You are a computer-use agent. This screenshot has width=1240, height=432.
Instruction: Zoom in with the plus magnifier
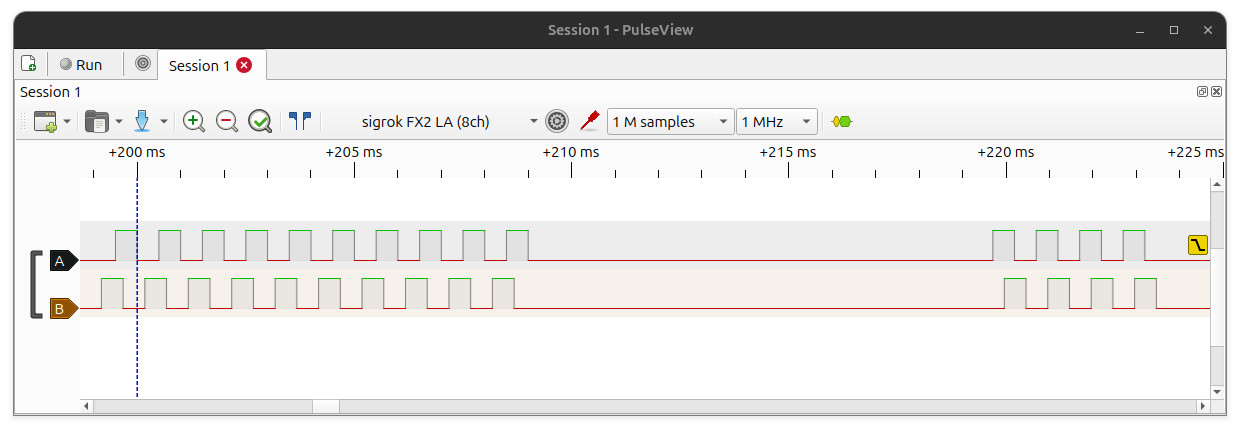point(194,122)
